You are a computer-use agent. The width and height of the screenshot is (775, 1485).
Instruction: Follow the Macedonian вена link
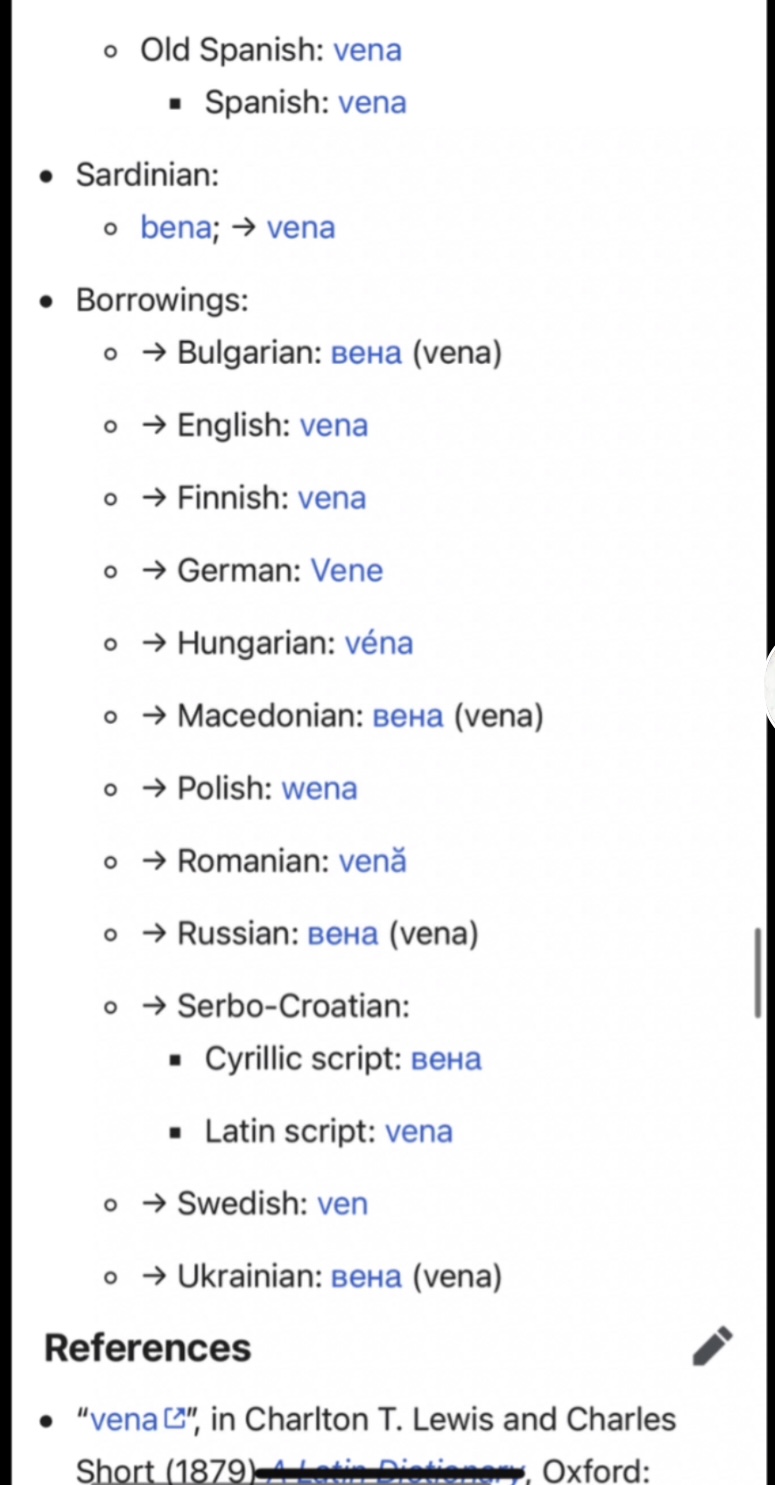click(x=407, y=716)
